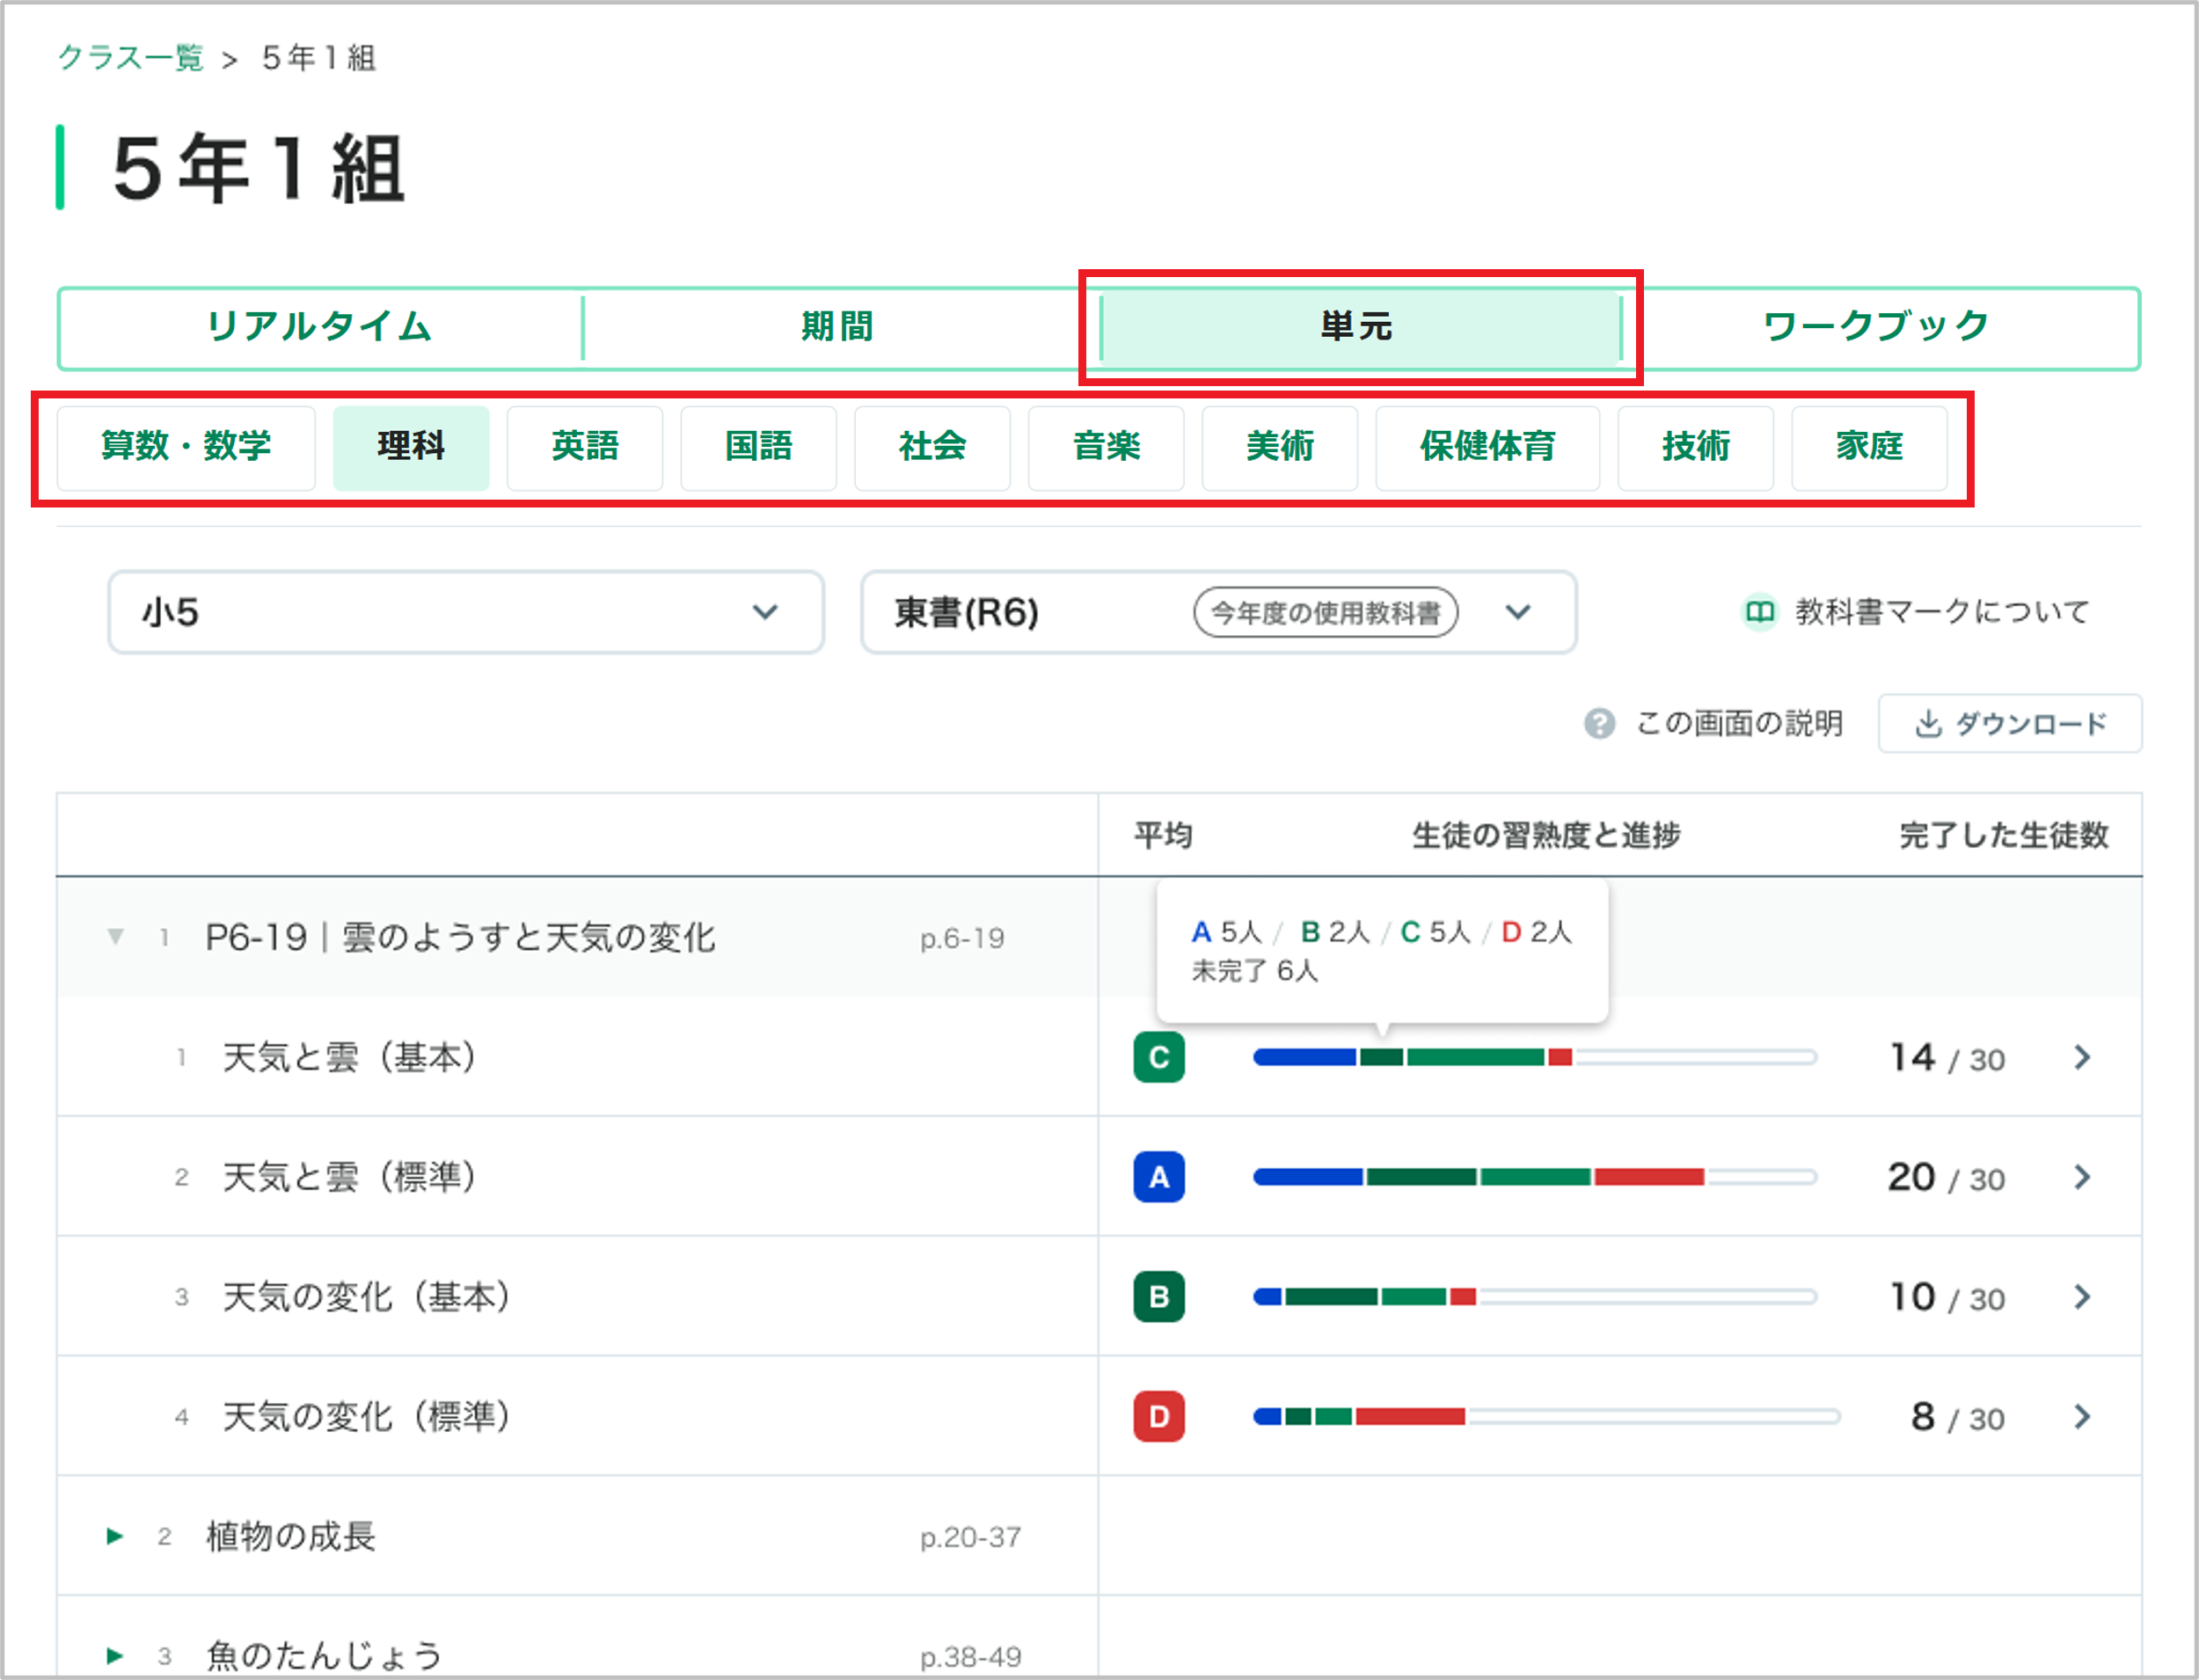Open the 東書(R6) textbook dropdown
Screen dimensions: 2199x1680
coord(1219,612)
